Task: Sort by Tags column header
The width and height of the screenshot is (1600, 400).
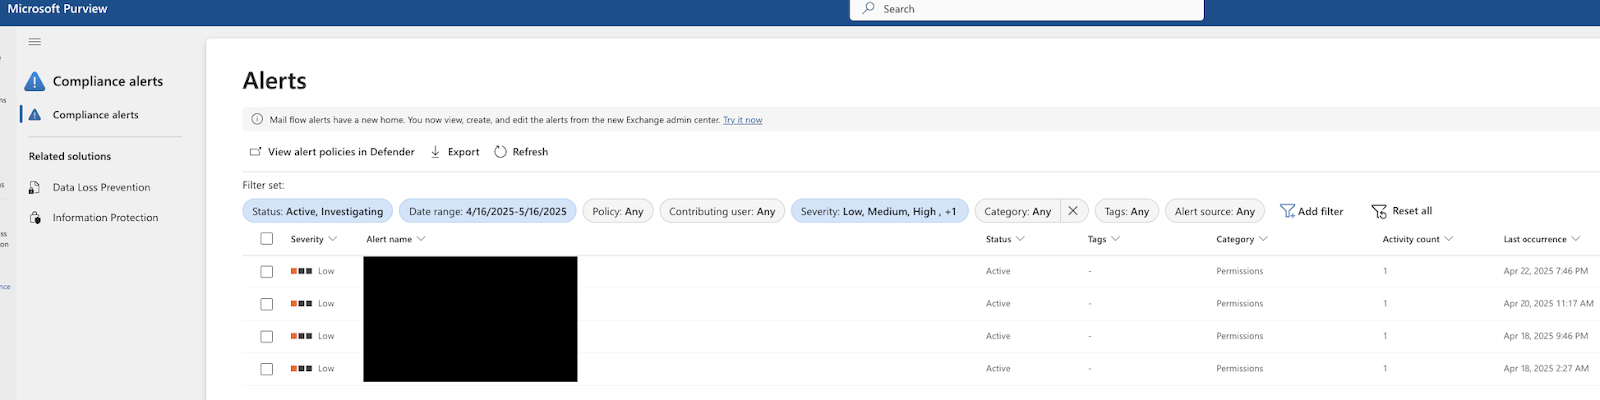Action: (x=1104, y=240)
